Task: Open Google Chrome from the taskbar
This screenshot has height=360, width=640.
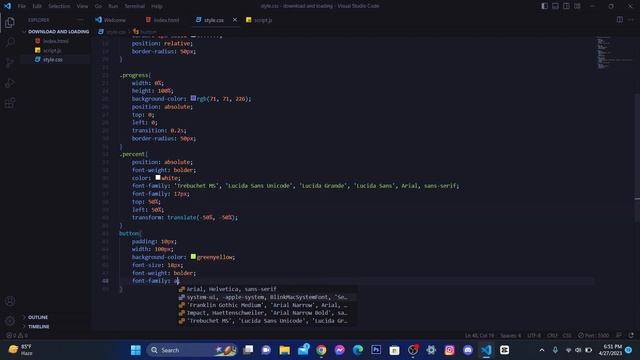Action: 321,350
